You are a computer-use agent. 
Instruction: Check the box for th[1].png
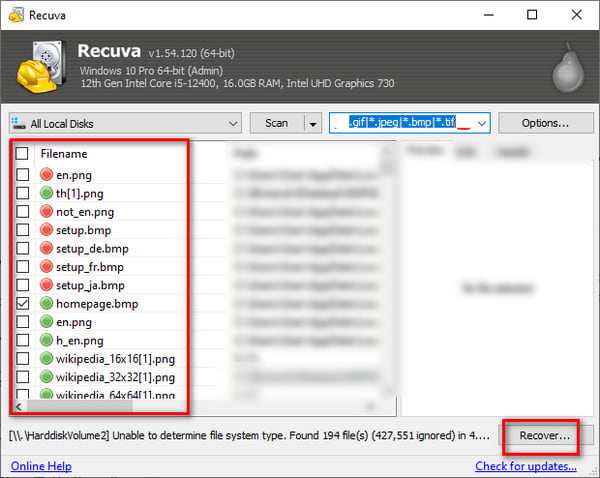[23, 193]
